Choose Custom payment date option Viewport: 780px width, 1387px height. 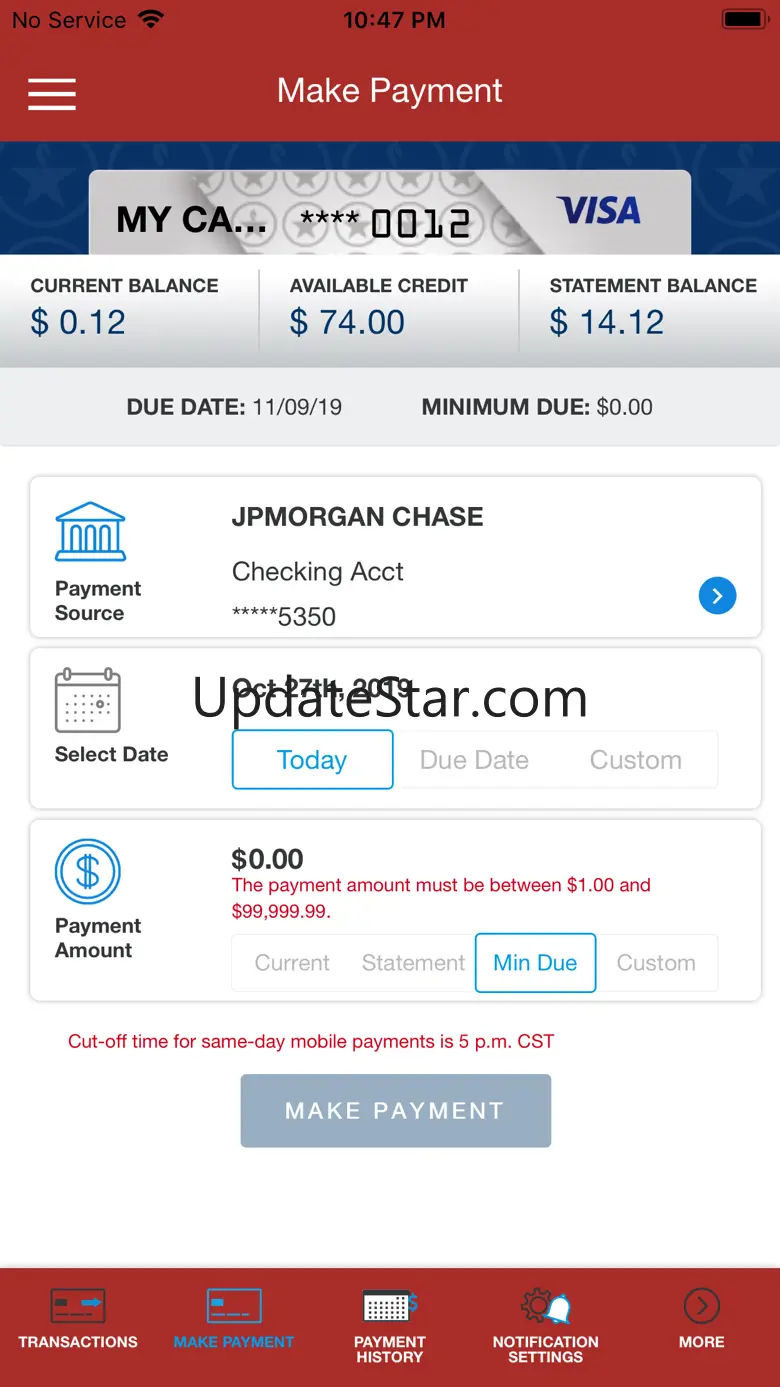coord(636,760)
